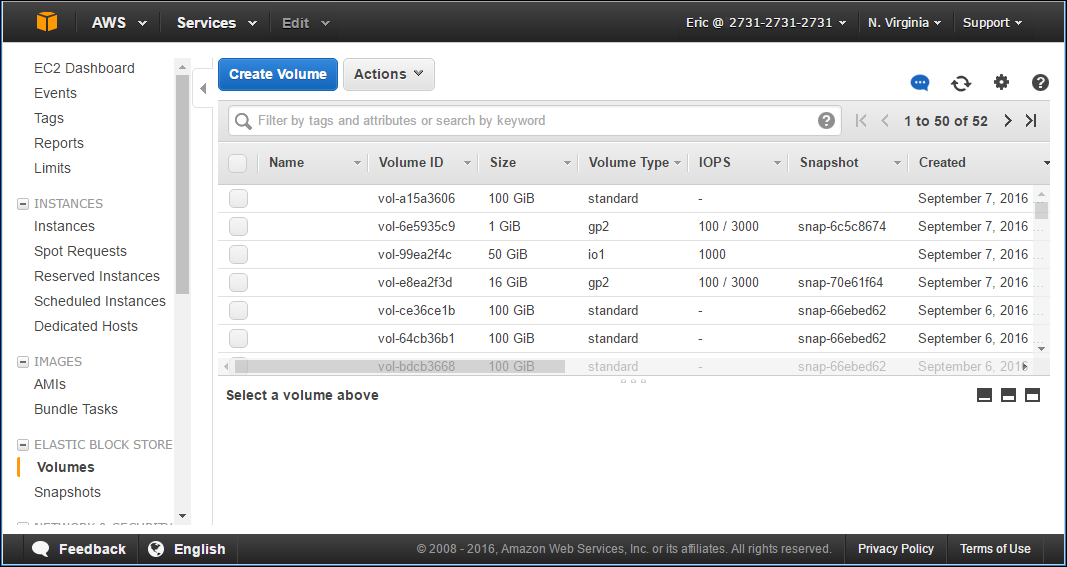
Task: Open Snapshots in sidebar
Action: (x=67, y=492)
